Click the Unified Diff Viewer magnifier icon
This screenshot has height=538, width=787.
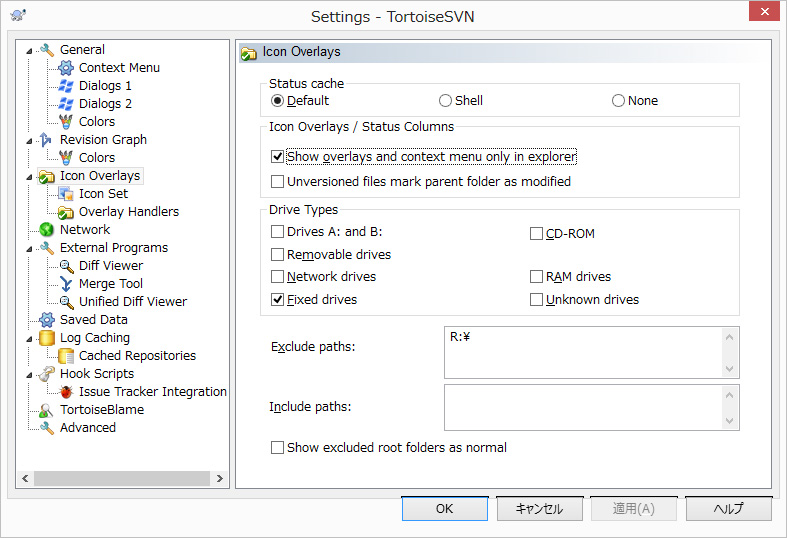[66, 302]
